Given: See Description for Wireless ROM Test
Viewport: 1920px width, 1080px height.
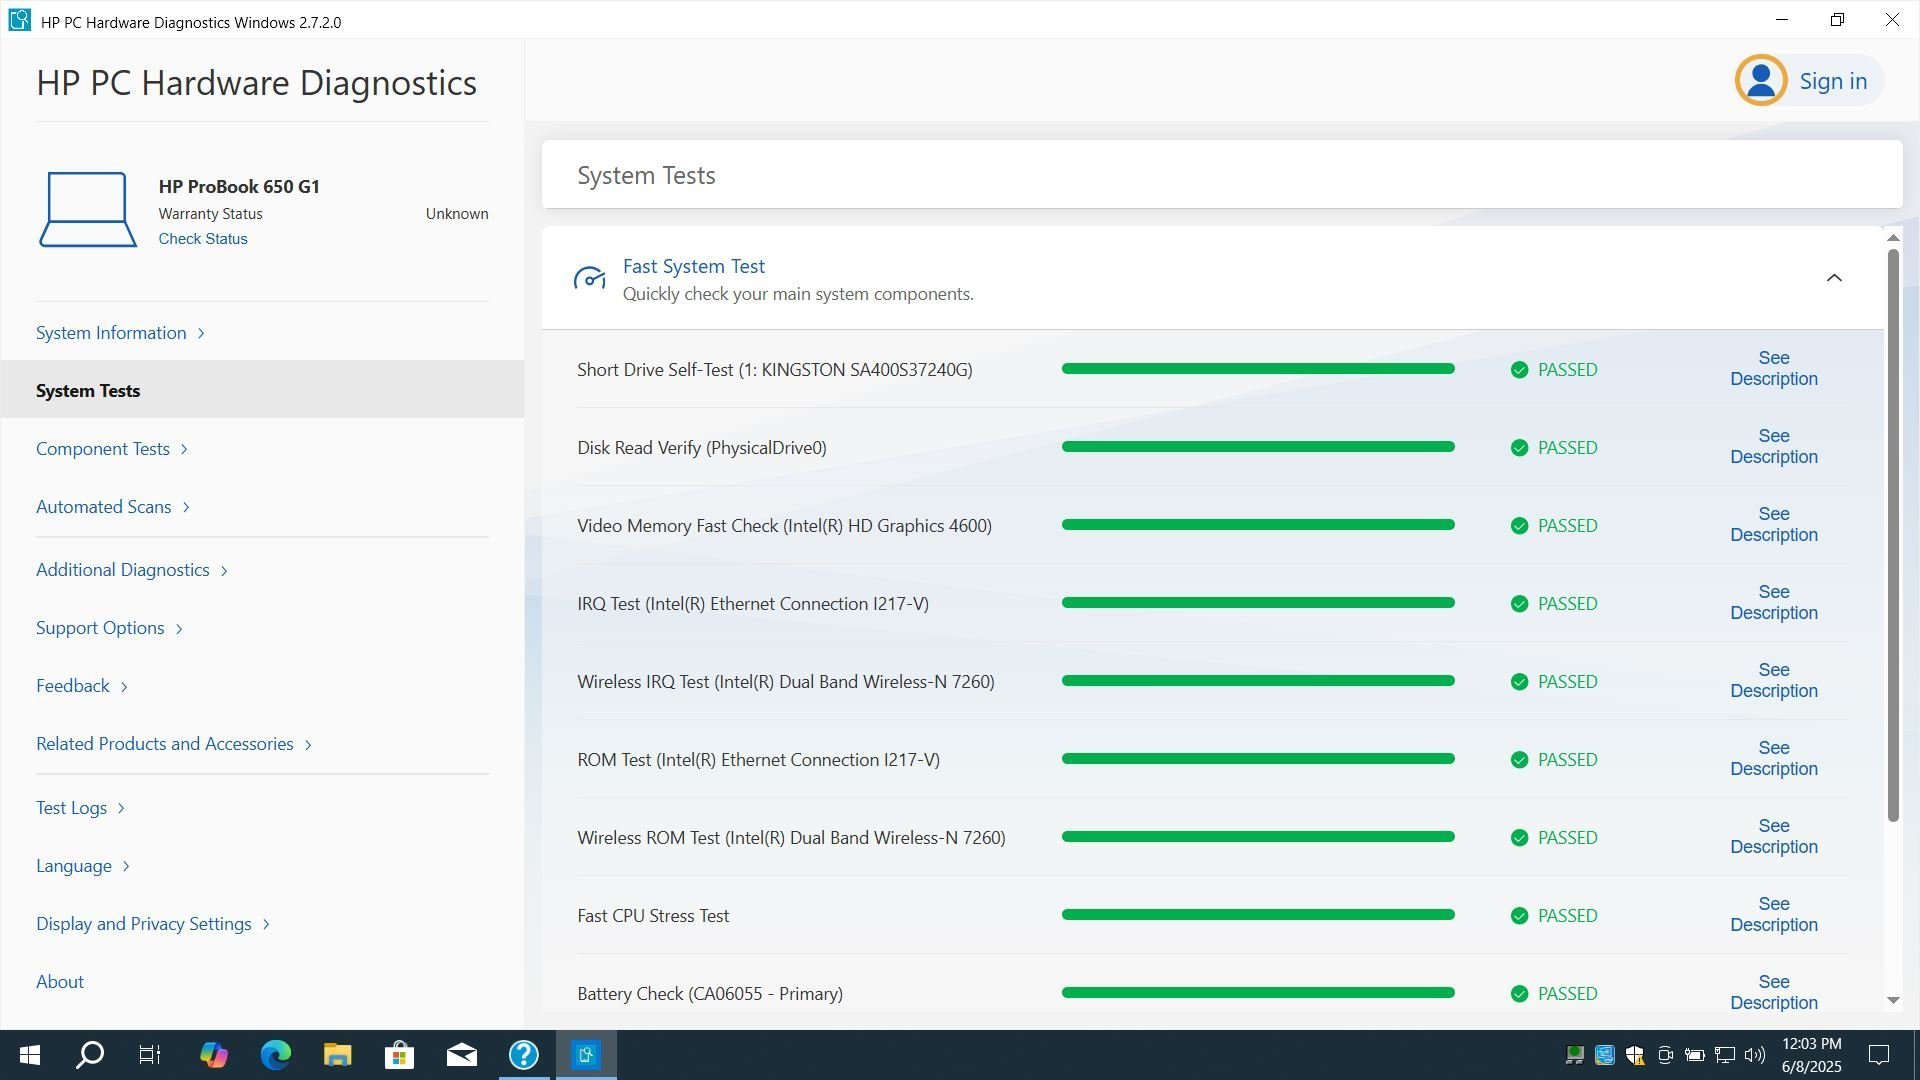Looking at the screenshot, I should pos(1774,837).
